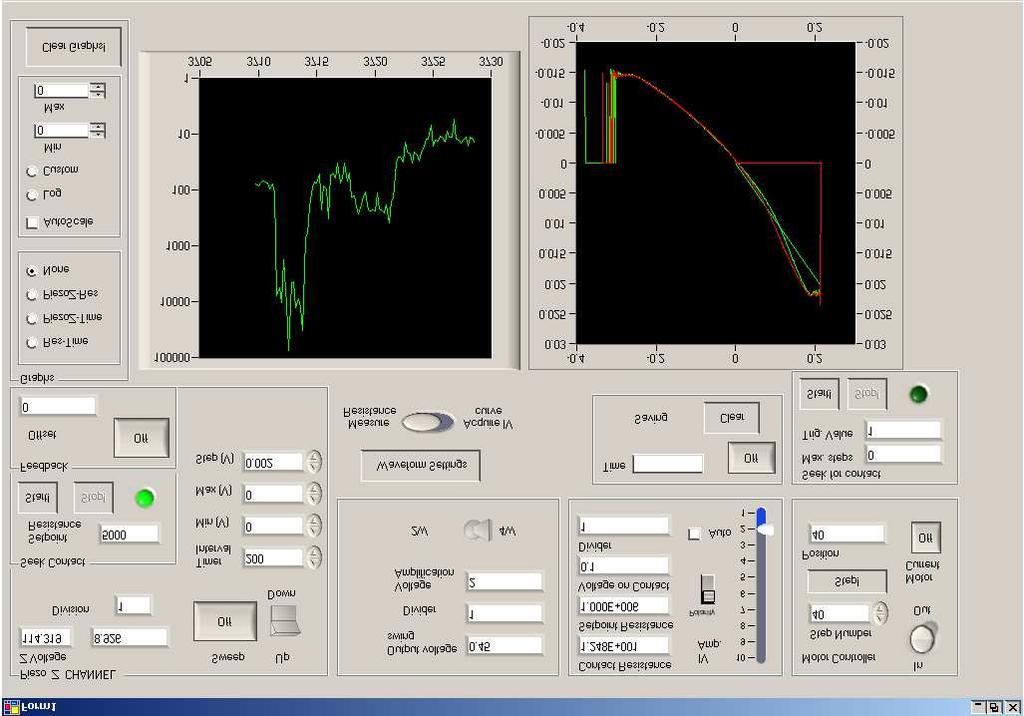The width and height of the screenshot is (1024, 716).
Task: Click the Division input field
Action: coord(133,606)
